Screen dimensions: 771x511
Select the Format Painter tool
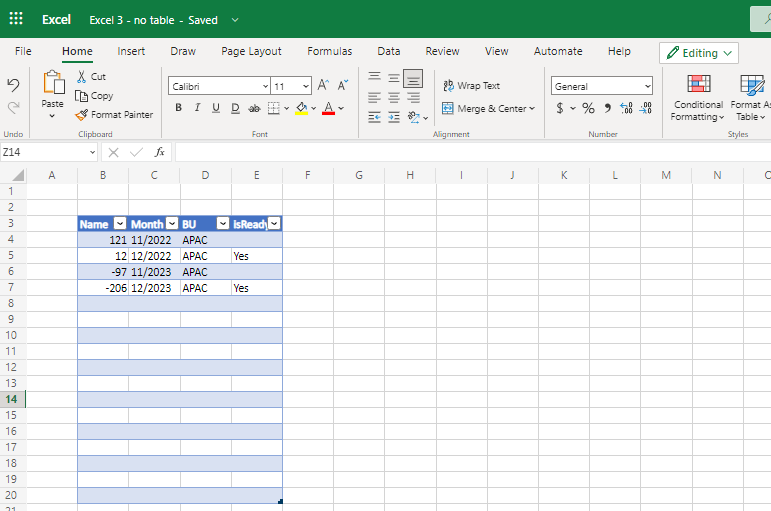click(x=114, y=115)
